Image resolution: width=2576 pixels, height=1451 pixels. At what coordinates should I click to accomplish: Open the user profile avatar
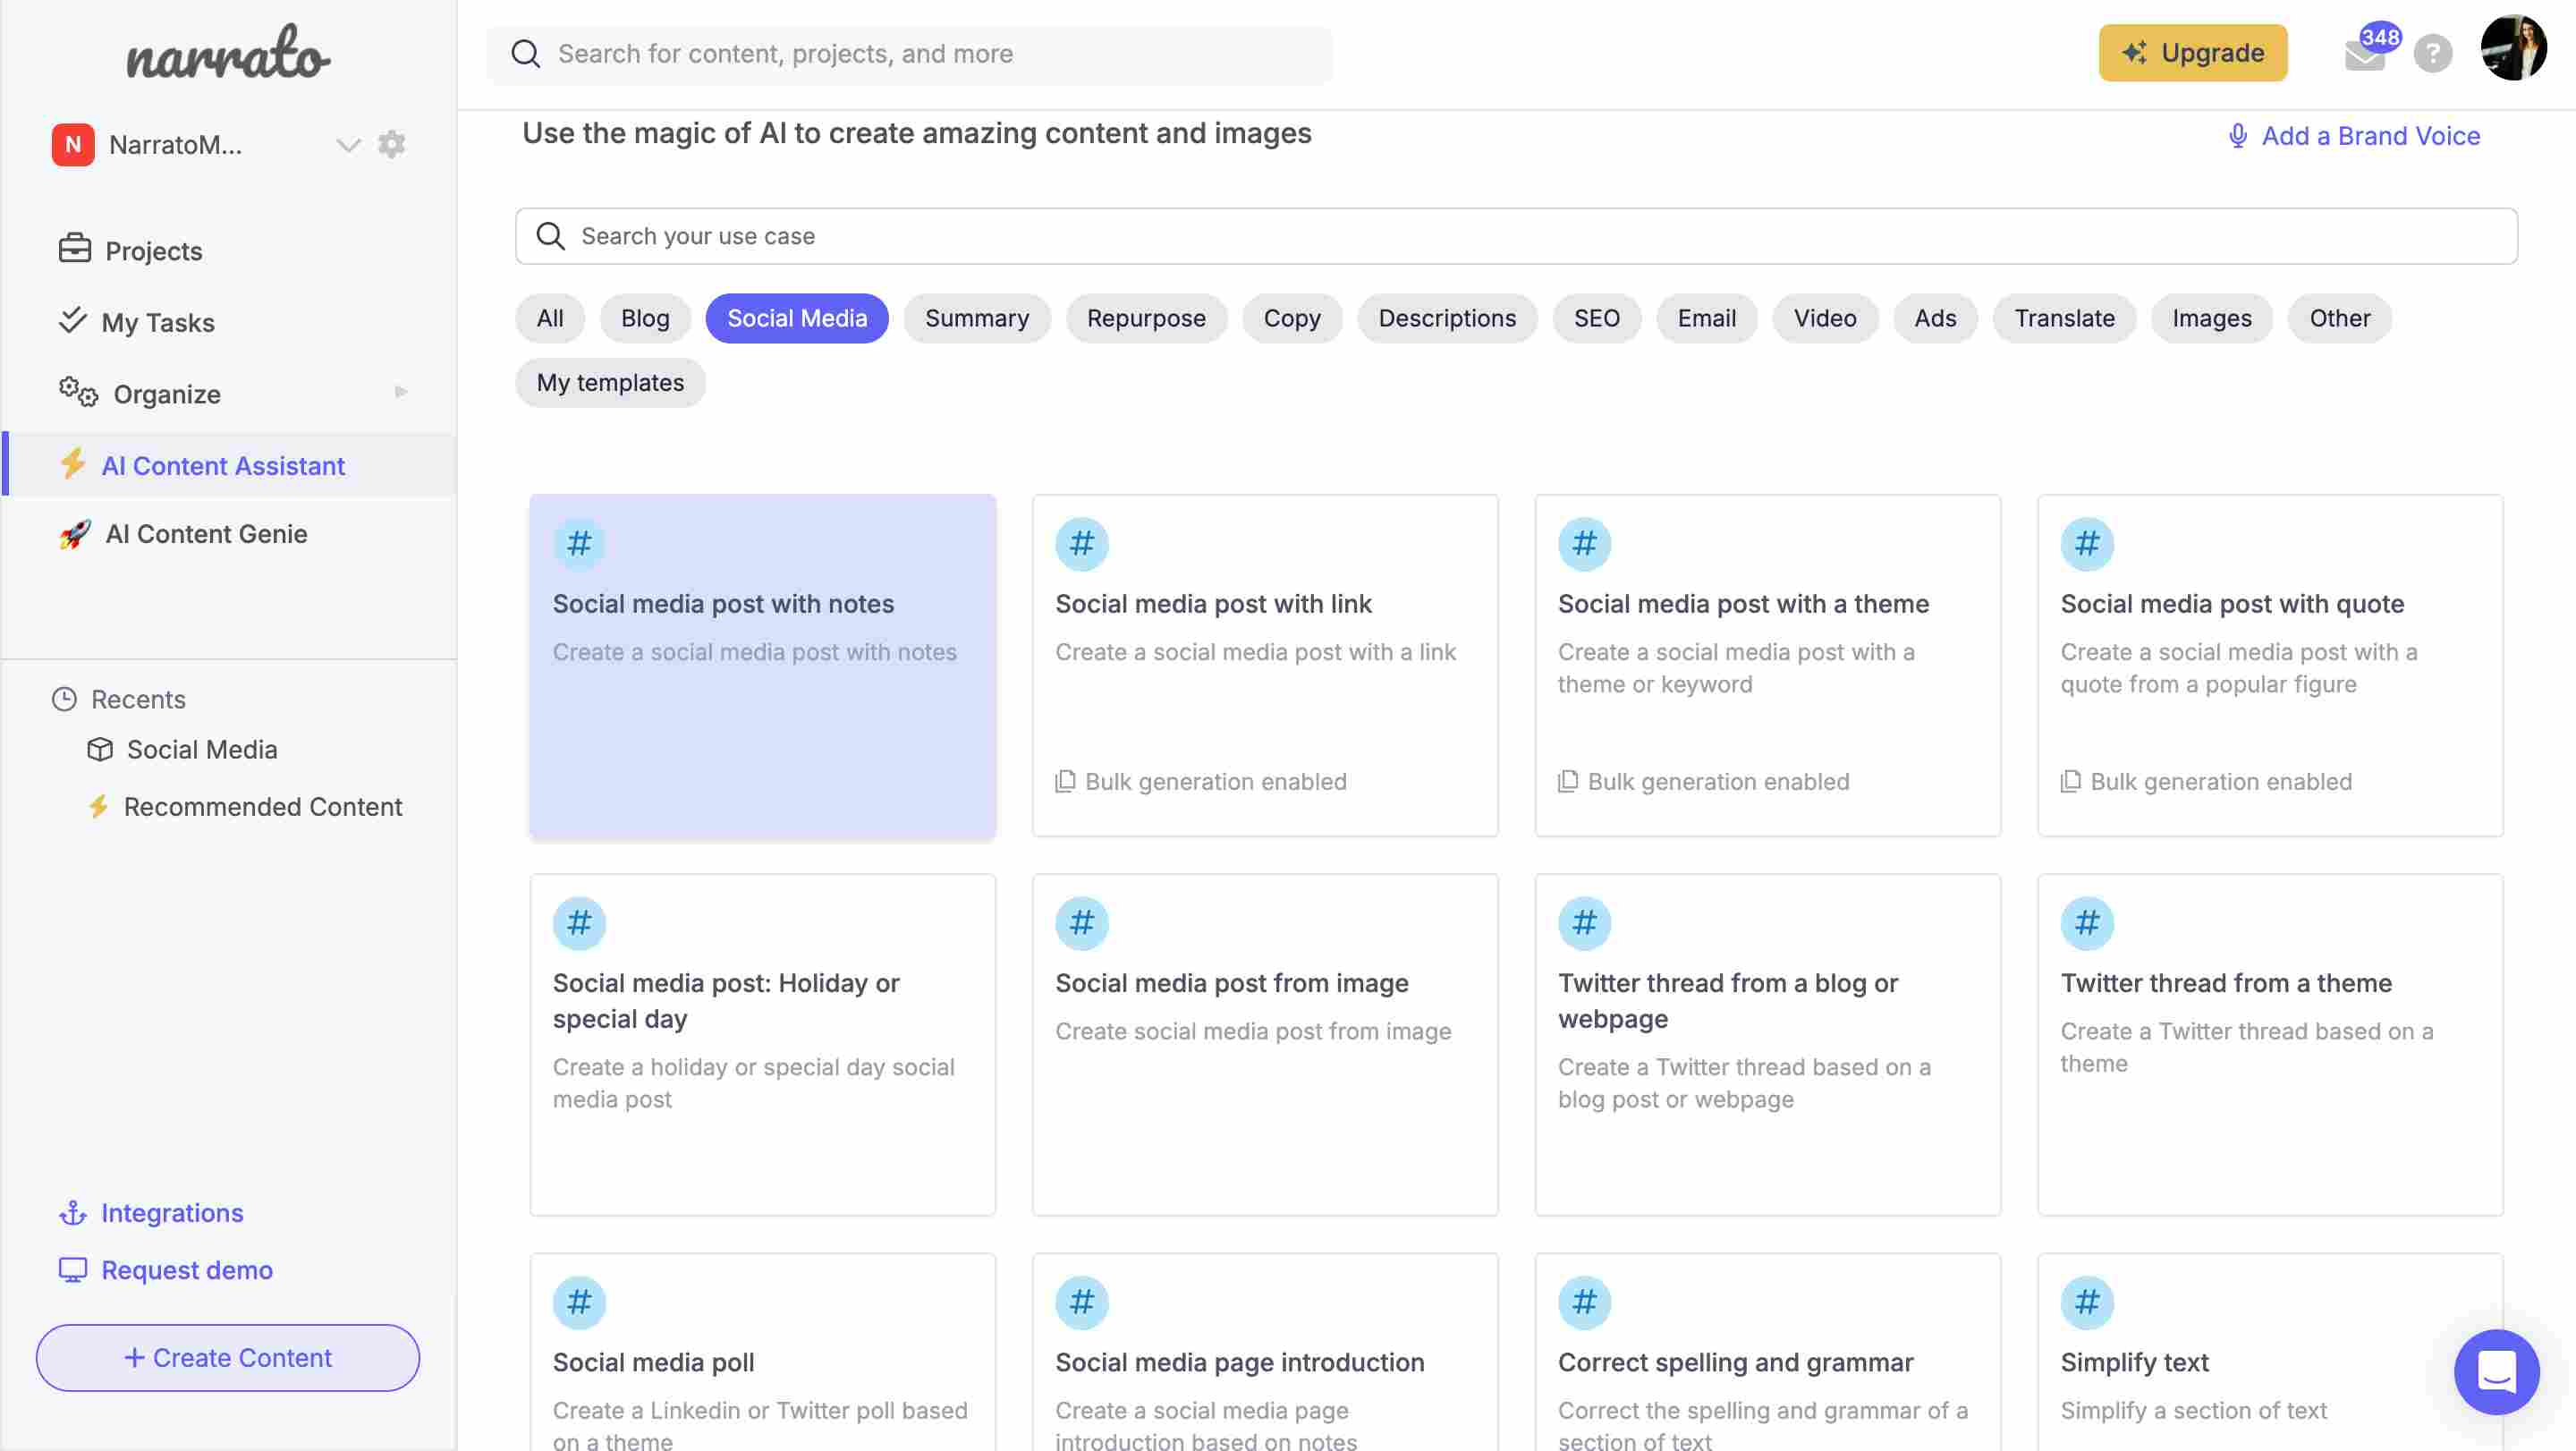point(2514,48)
